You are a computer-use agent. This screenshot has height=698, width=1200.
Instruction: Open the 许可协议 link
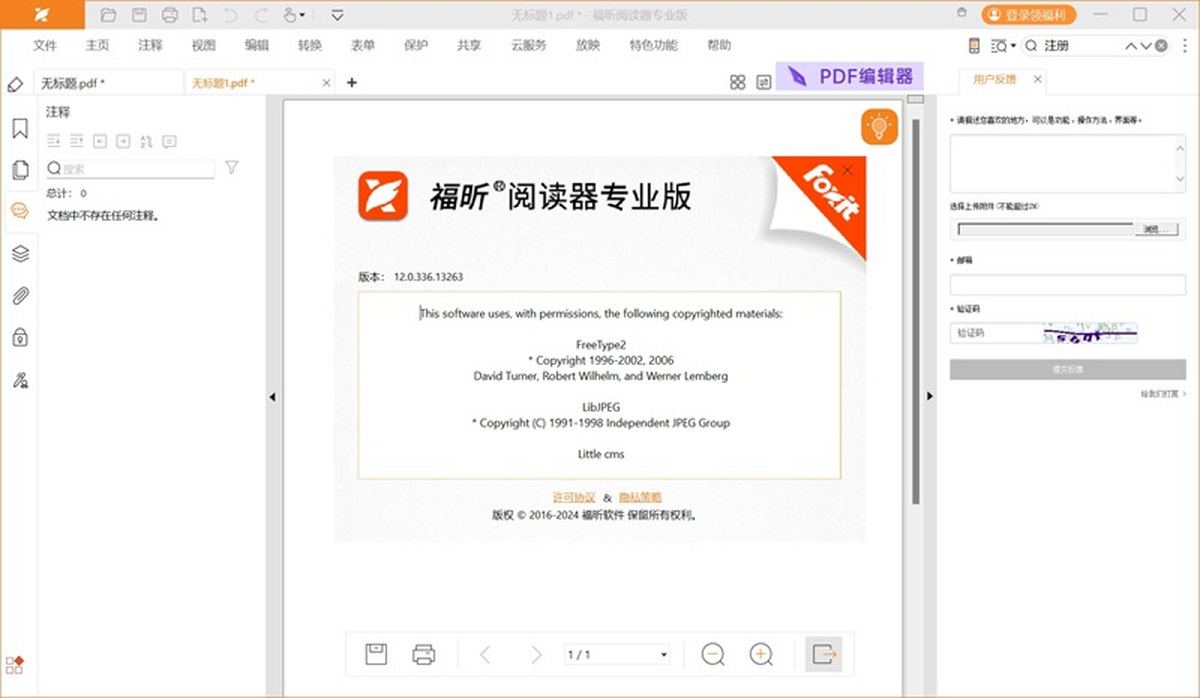[x=574, y=497]
